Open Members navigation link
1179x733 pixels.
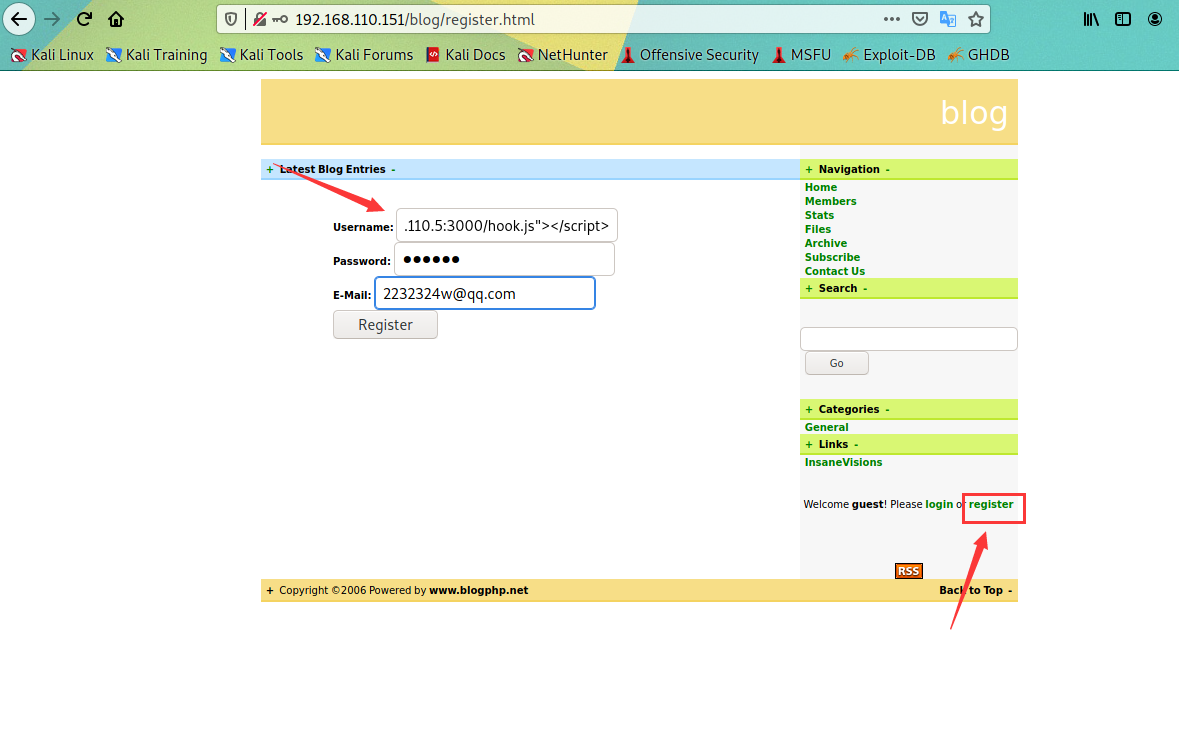(x=830, y=201)
